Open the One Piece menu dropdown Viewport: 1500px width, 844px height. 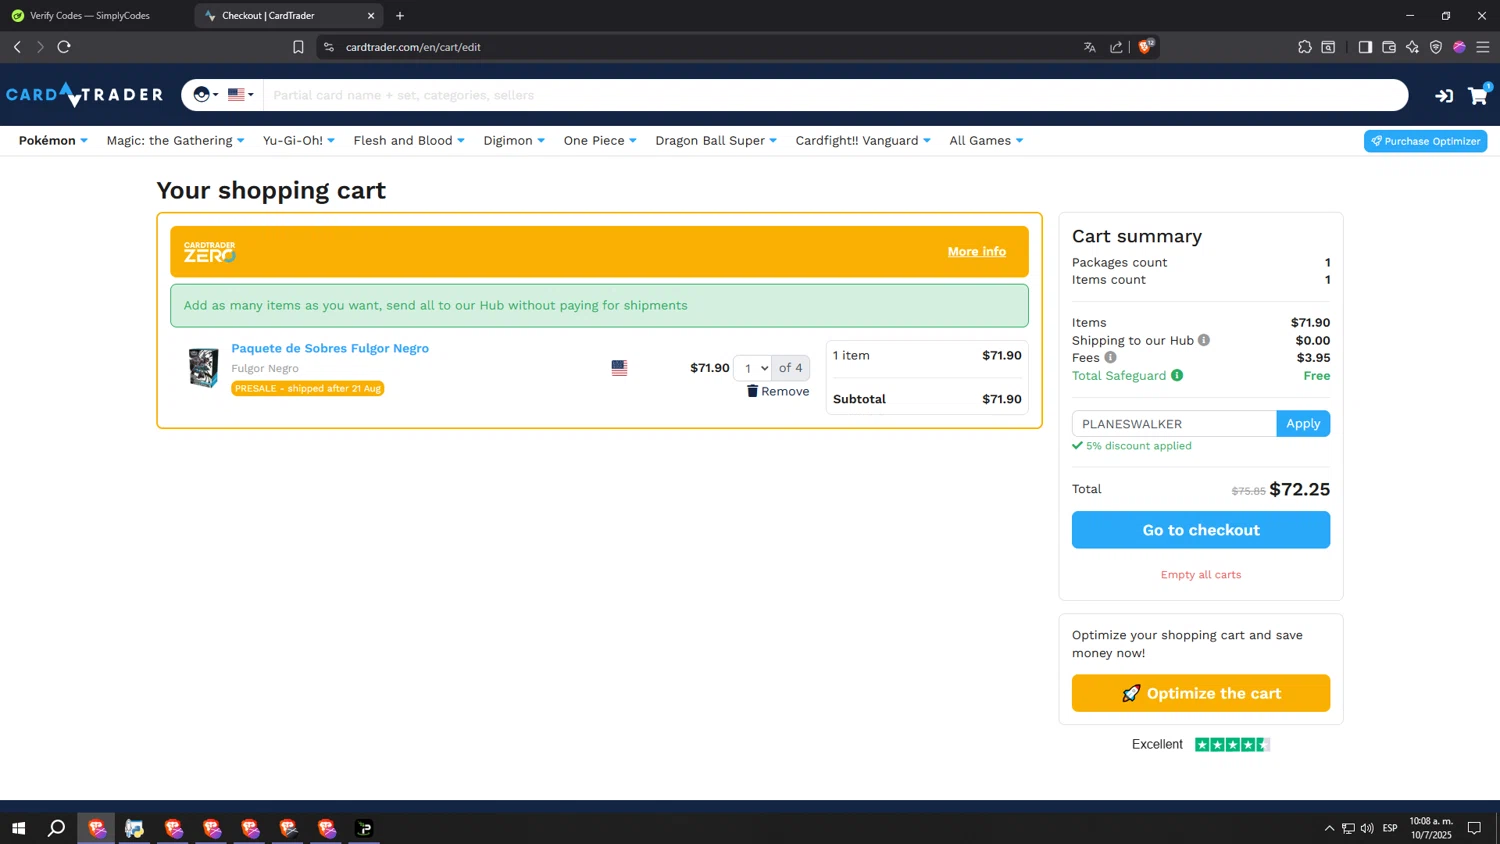[600, 141]
